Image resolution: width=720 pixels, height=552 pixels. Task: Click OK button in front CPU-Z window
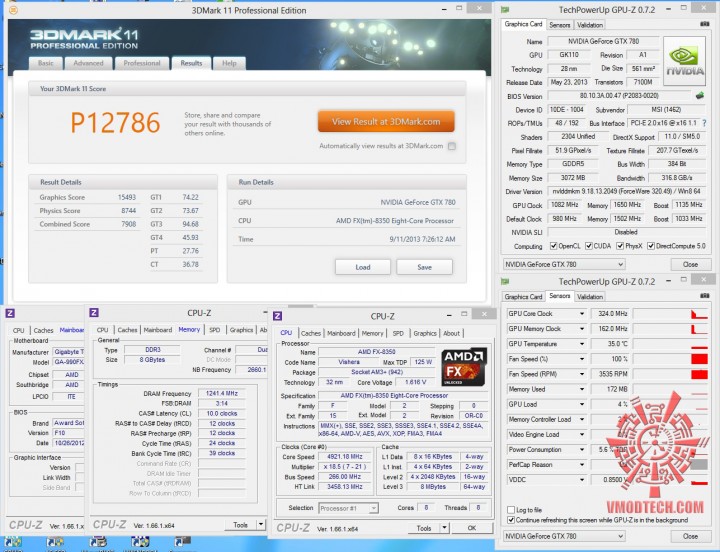coord(471,528)
